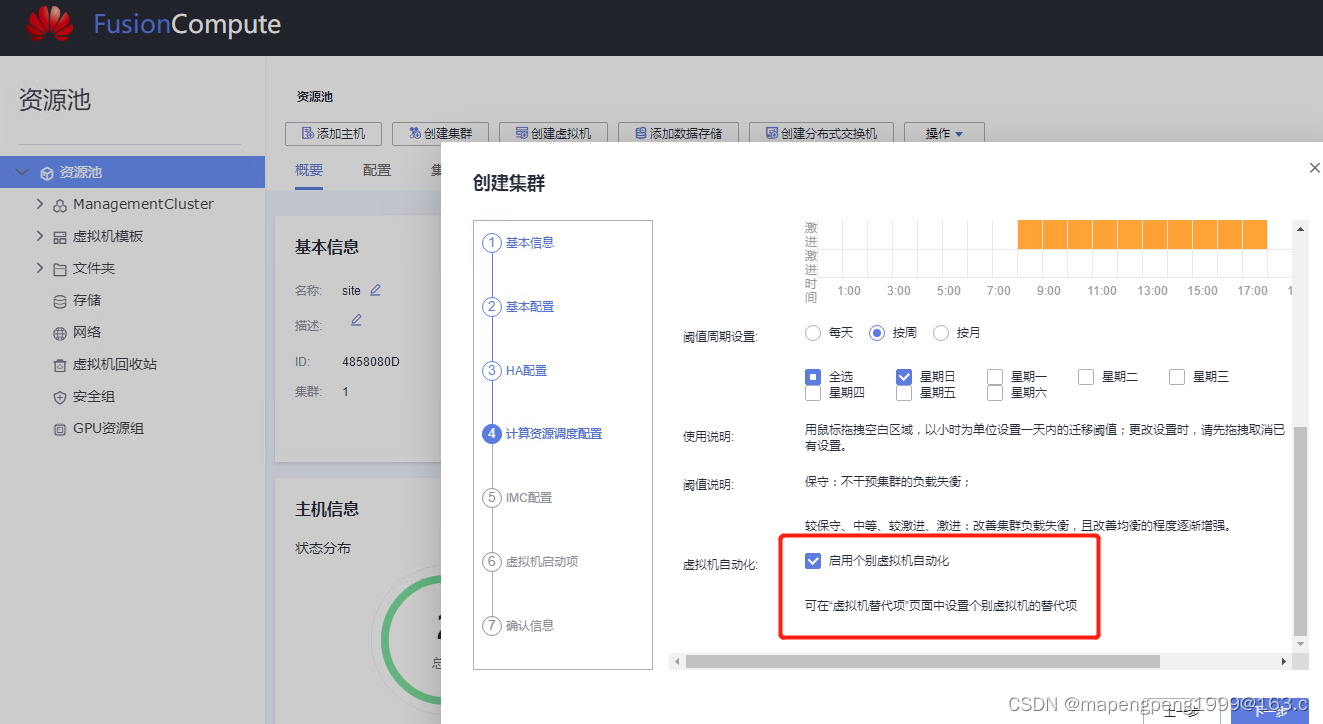
Task: Switch to the 配置 tab
Action: pyautogui.click(x=377, y=170)
